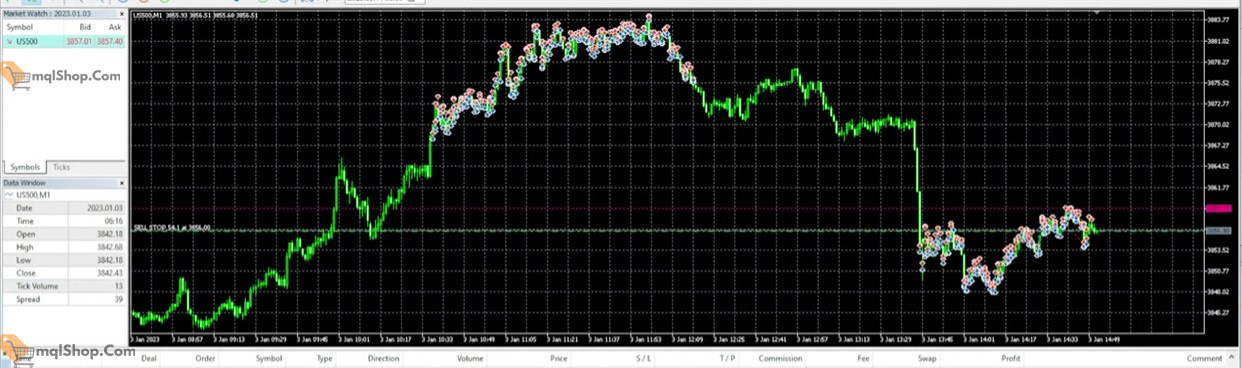The width and height of the screenshot is (1242, 368).
Task: Close the Data Window panel
Action: click(121, 184)
